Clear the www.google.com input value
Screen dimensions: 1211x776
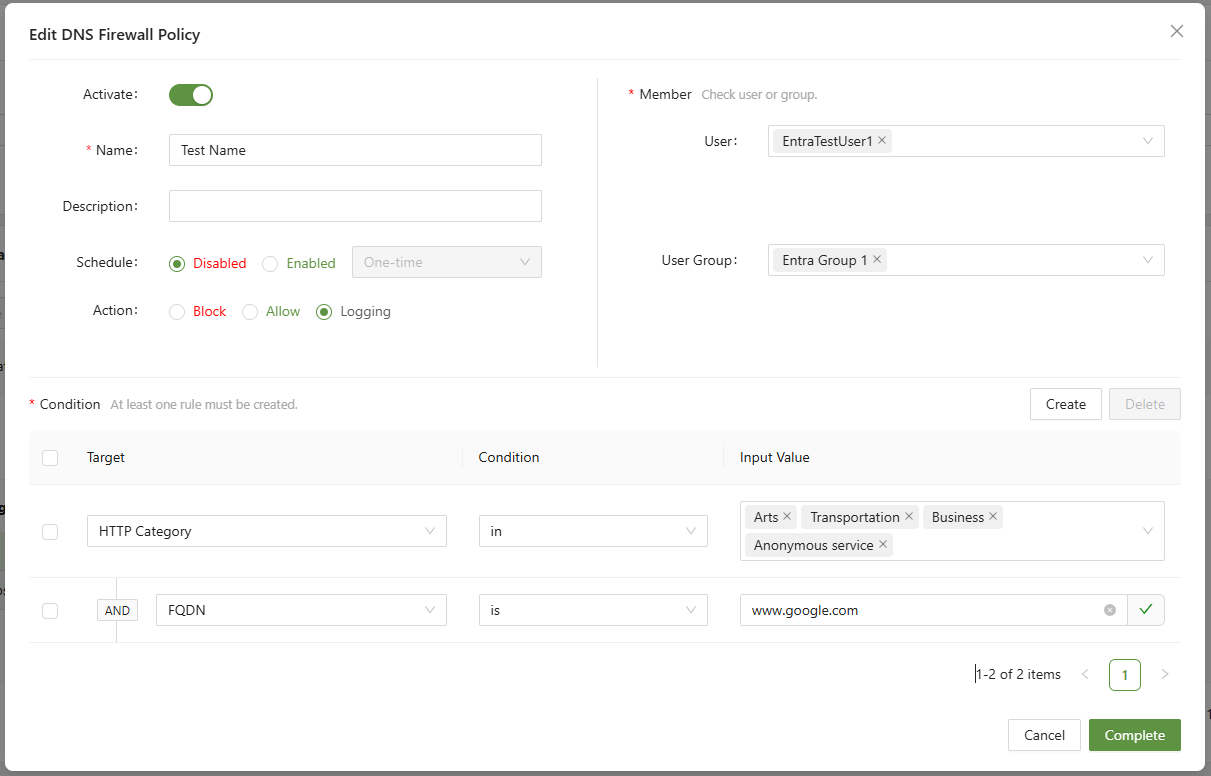[x=1110, y=610]
